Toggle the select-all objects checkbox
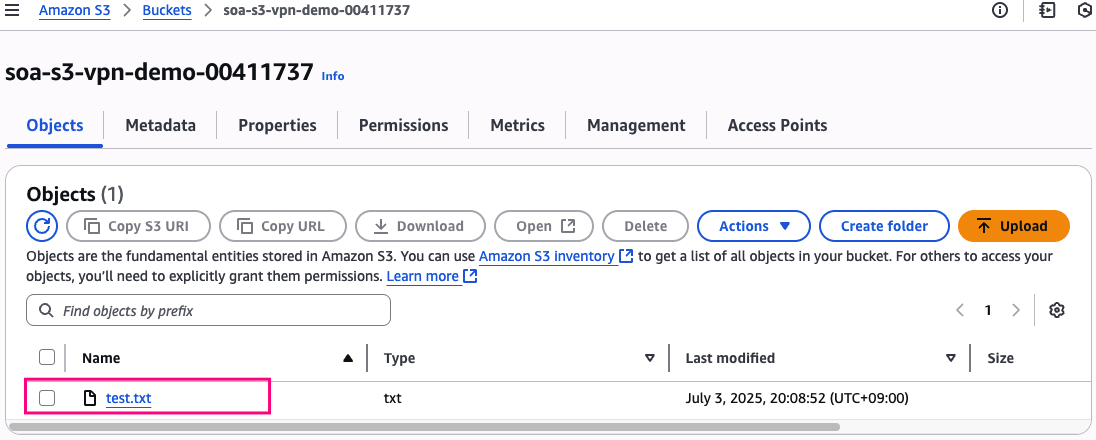The height and width of the screenshot is (440, 1096). click(47, 358)
